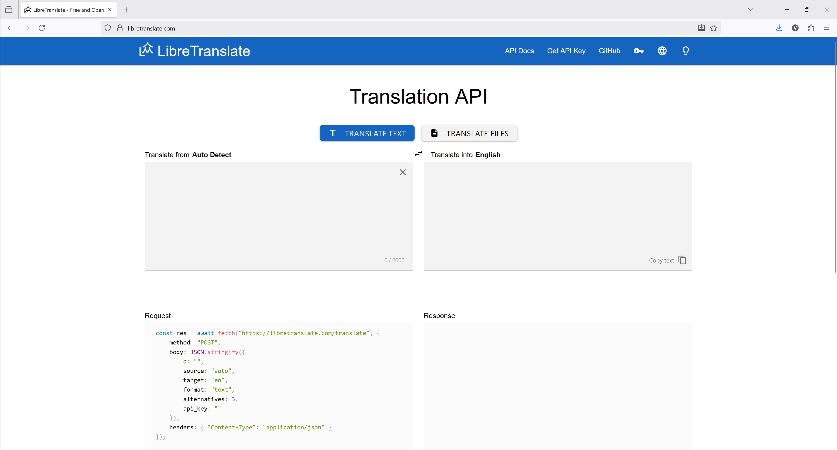
Task: Click the tab overview icon at top-left
Action: tap(9, 10)
